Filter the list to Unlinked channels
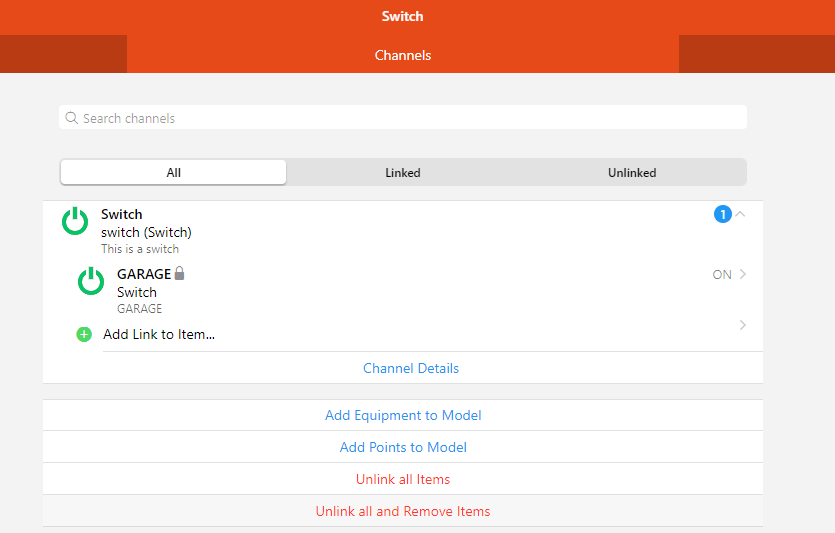This screenshot has height=533, width=835. click(x=632, y=173)
